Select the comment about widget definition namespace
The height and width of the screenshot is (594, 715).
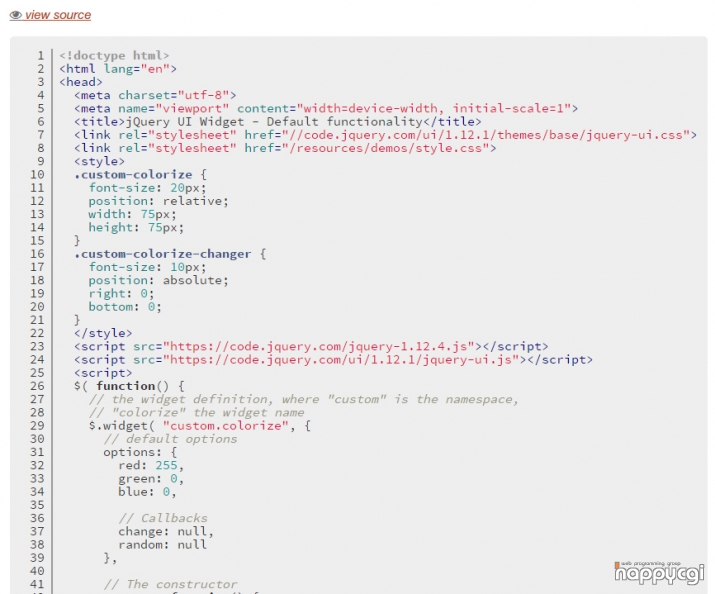pyautogui.click(x=304, y=399)
